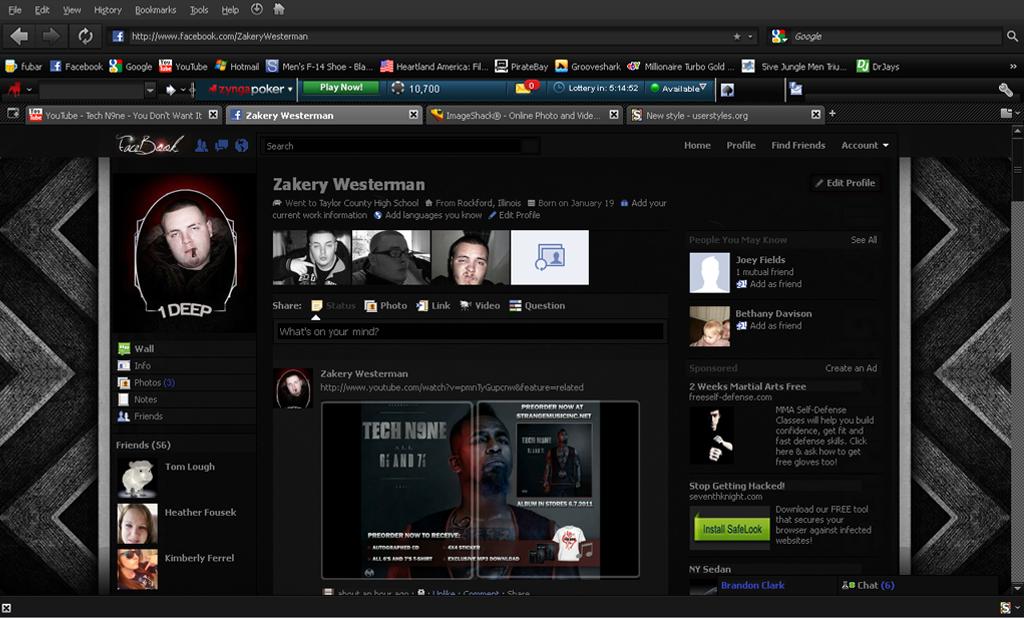Viewport: 1024px width, 619px height.
Task: Open Heather Fousek friend thumbnail
Action: pyautogui.click(x=138, y=524)
